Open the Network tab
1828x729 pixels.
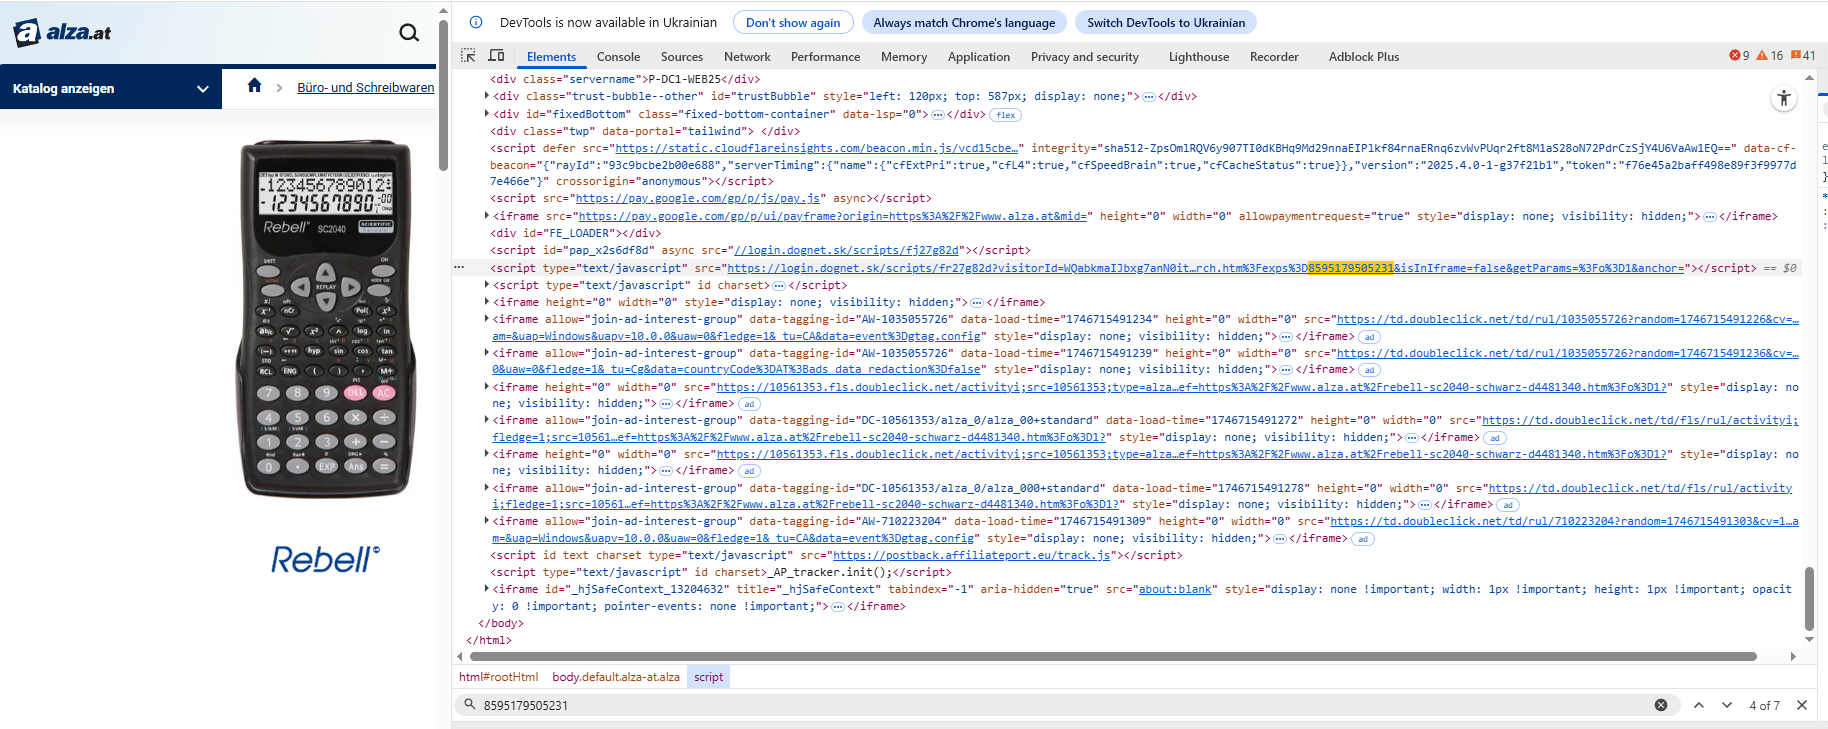[x=747, y=57]
